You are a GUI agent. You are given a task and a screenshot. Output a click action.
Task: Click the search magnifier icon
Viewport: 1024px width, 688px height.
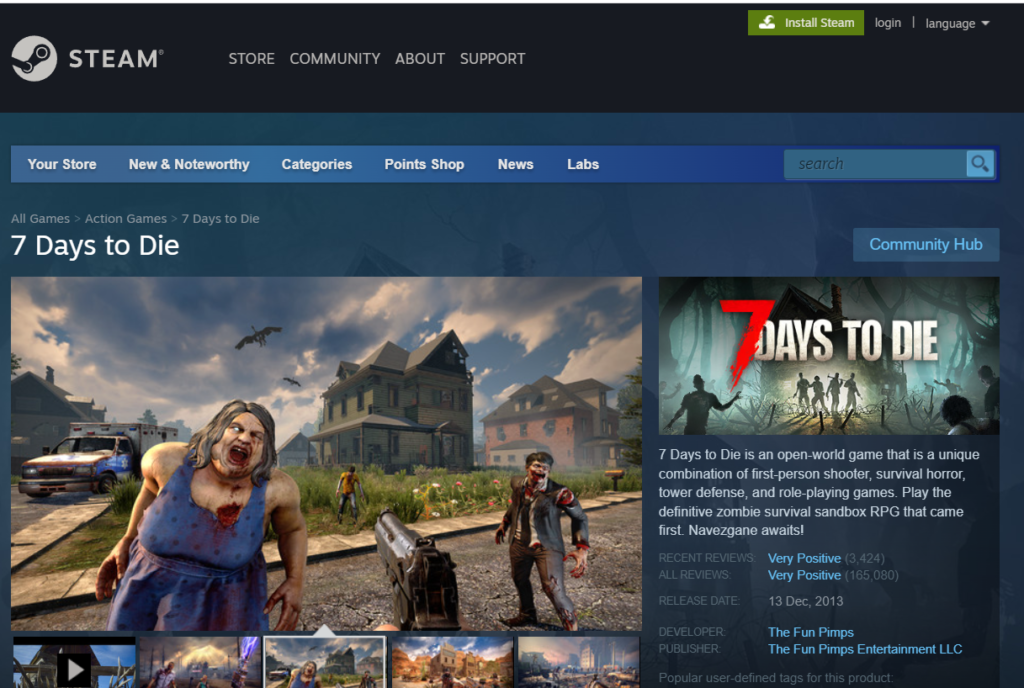pos(980,164)
